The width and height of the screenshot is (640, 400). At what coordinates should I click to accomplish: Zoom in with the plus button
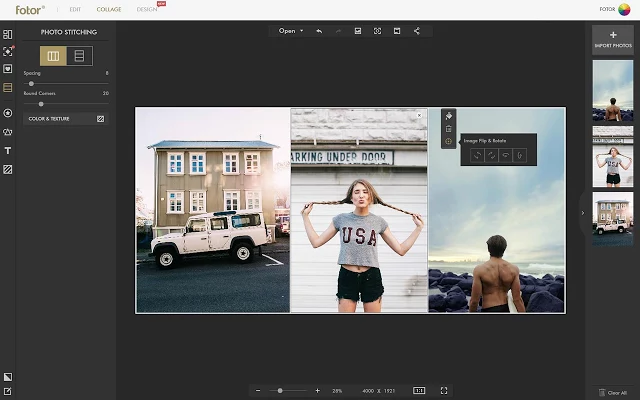[x=318, y=391]
